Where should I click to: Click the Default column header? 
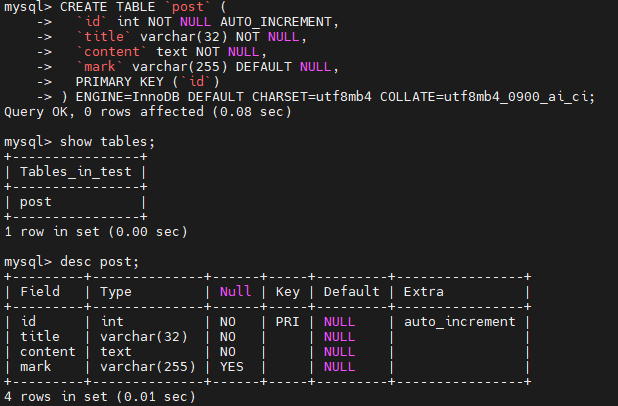[x=350, y=291]
